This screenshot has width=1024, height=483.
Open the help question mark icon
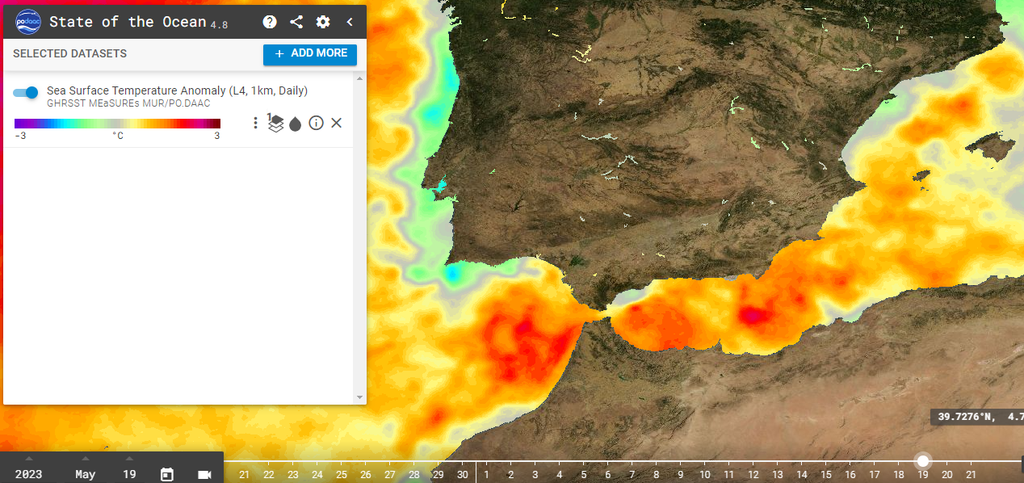coord(270,22)
